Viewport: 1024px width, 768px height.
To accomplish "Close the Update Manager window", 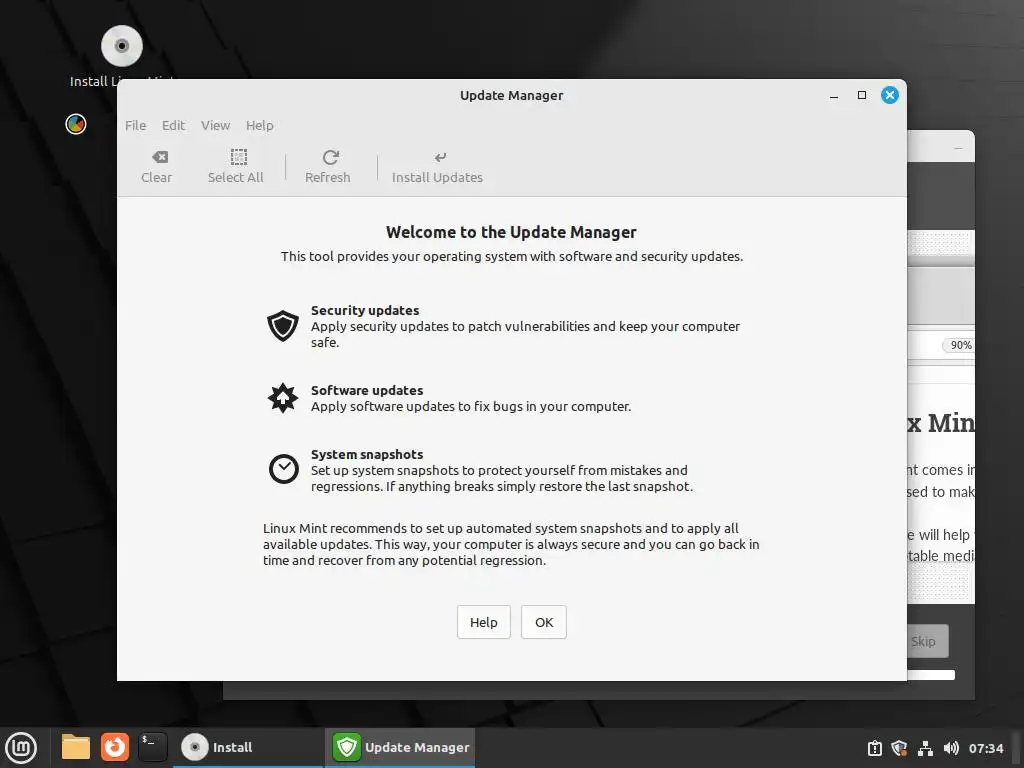I will point(889,95).
